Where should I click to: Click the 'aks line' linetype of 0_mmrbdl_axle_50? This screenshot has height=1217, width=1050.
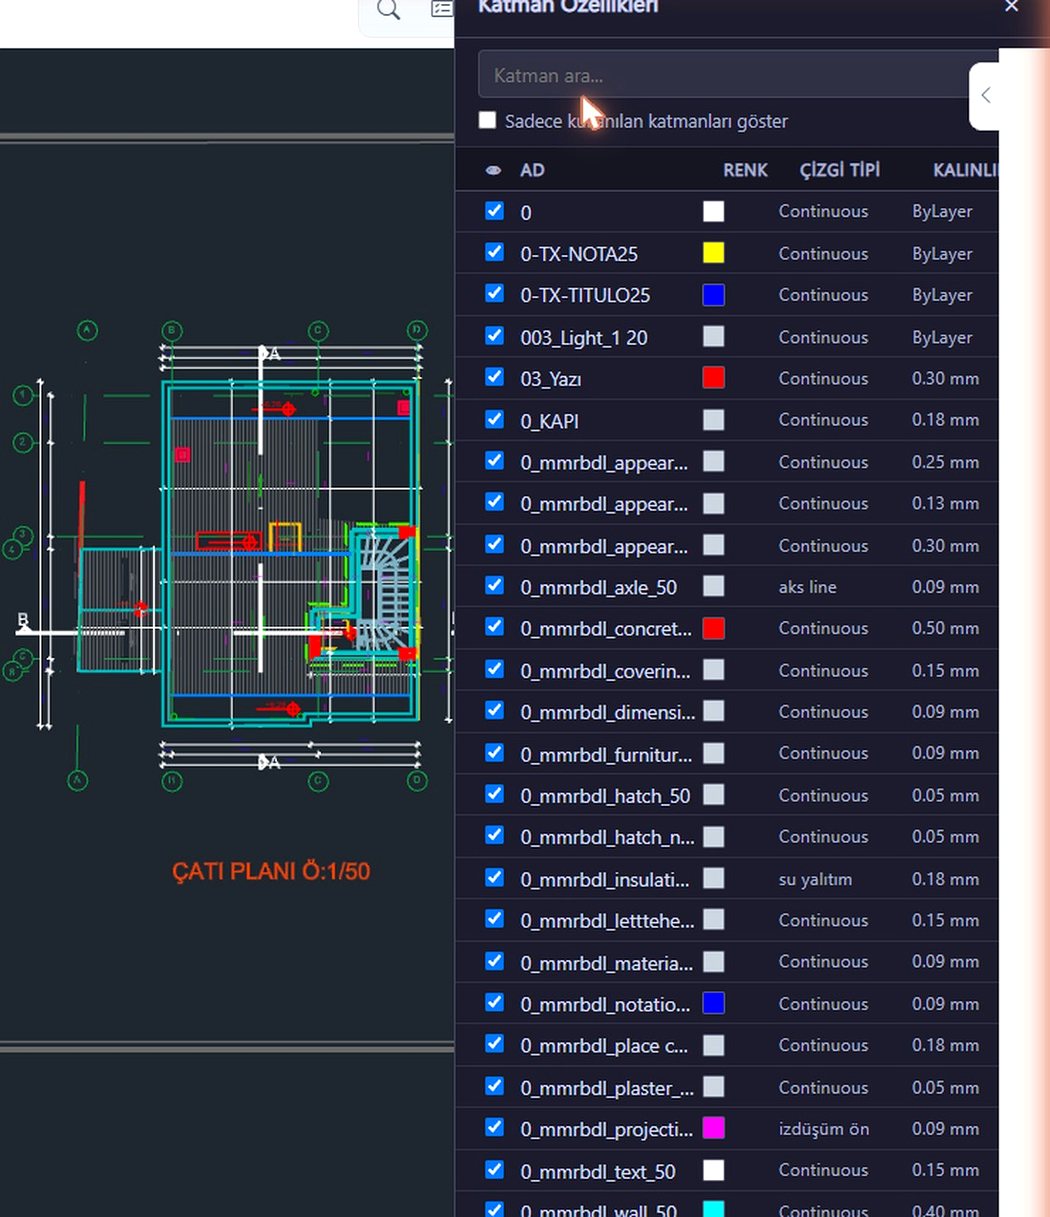click(808, 587)
